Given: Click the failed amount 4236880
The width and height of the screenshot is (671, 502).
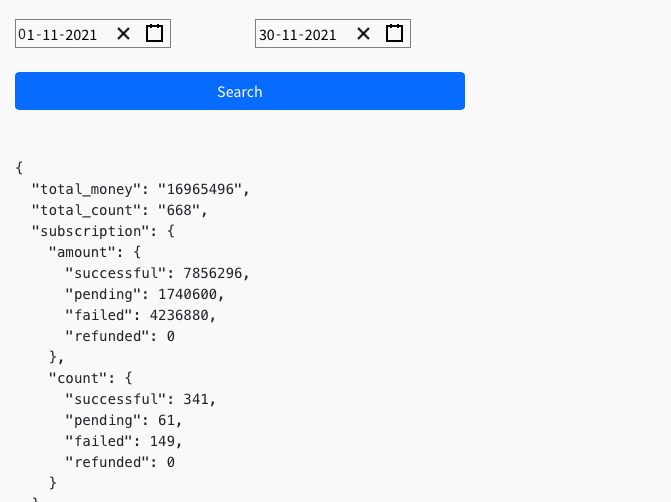Looking at the screenshot, I should (182, 315).
